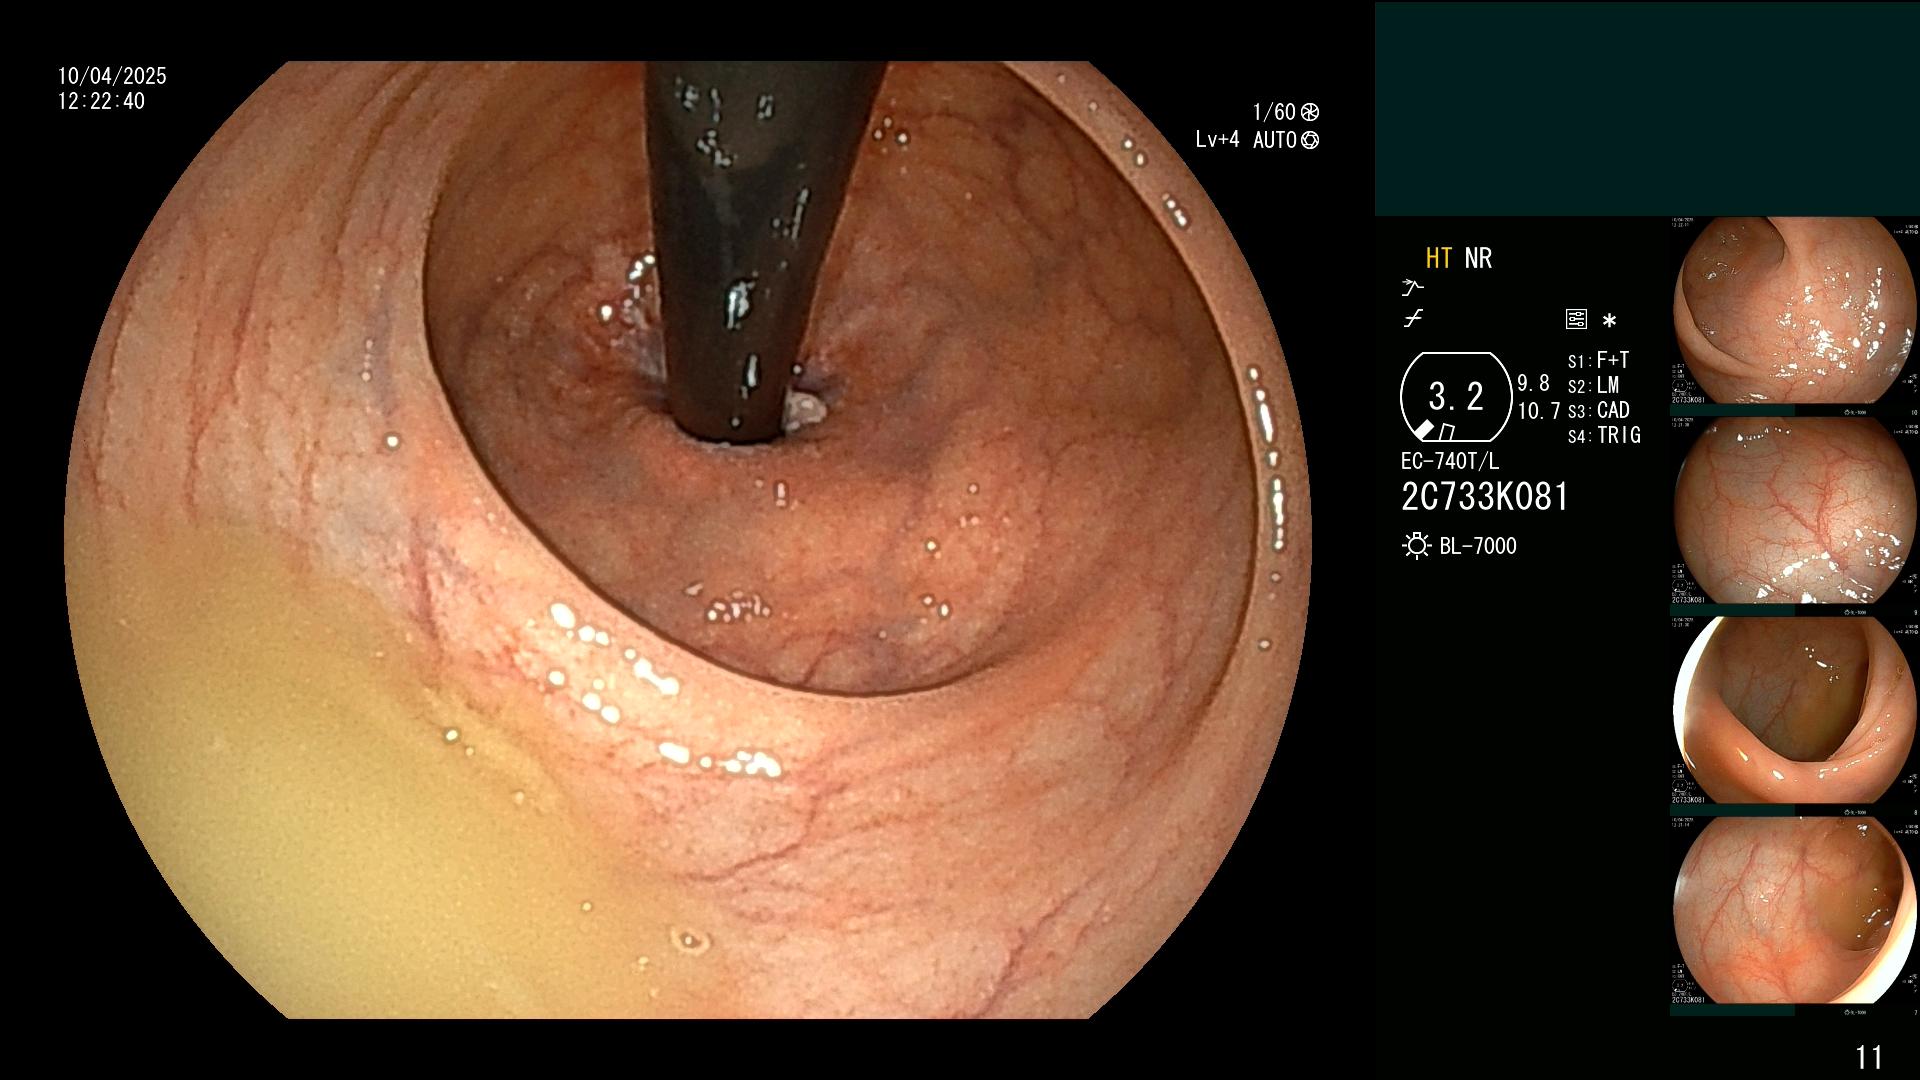
Task: Click the scope model EC-740T/L
Action: tap(1450, 462)
